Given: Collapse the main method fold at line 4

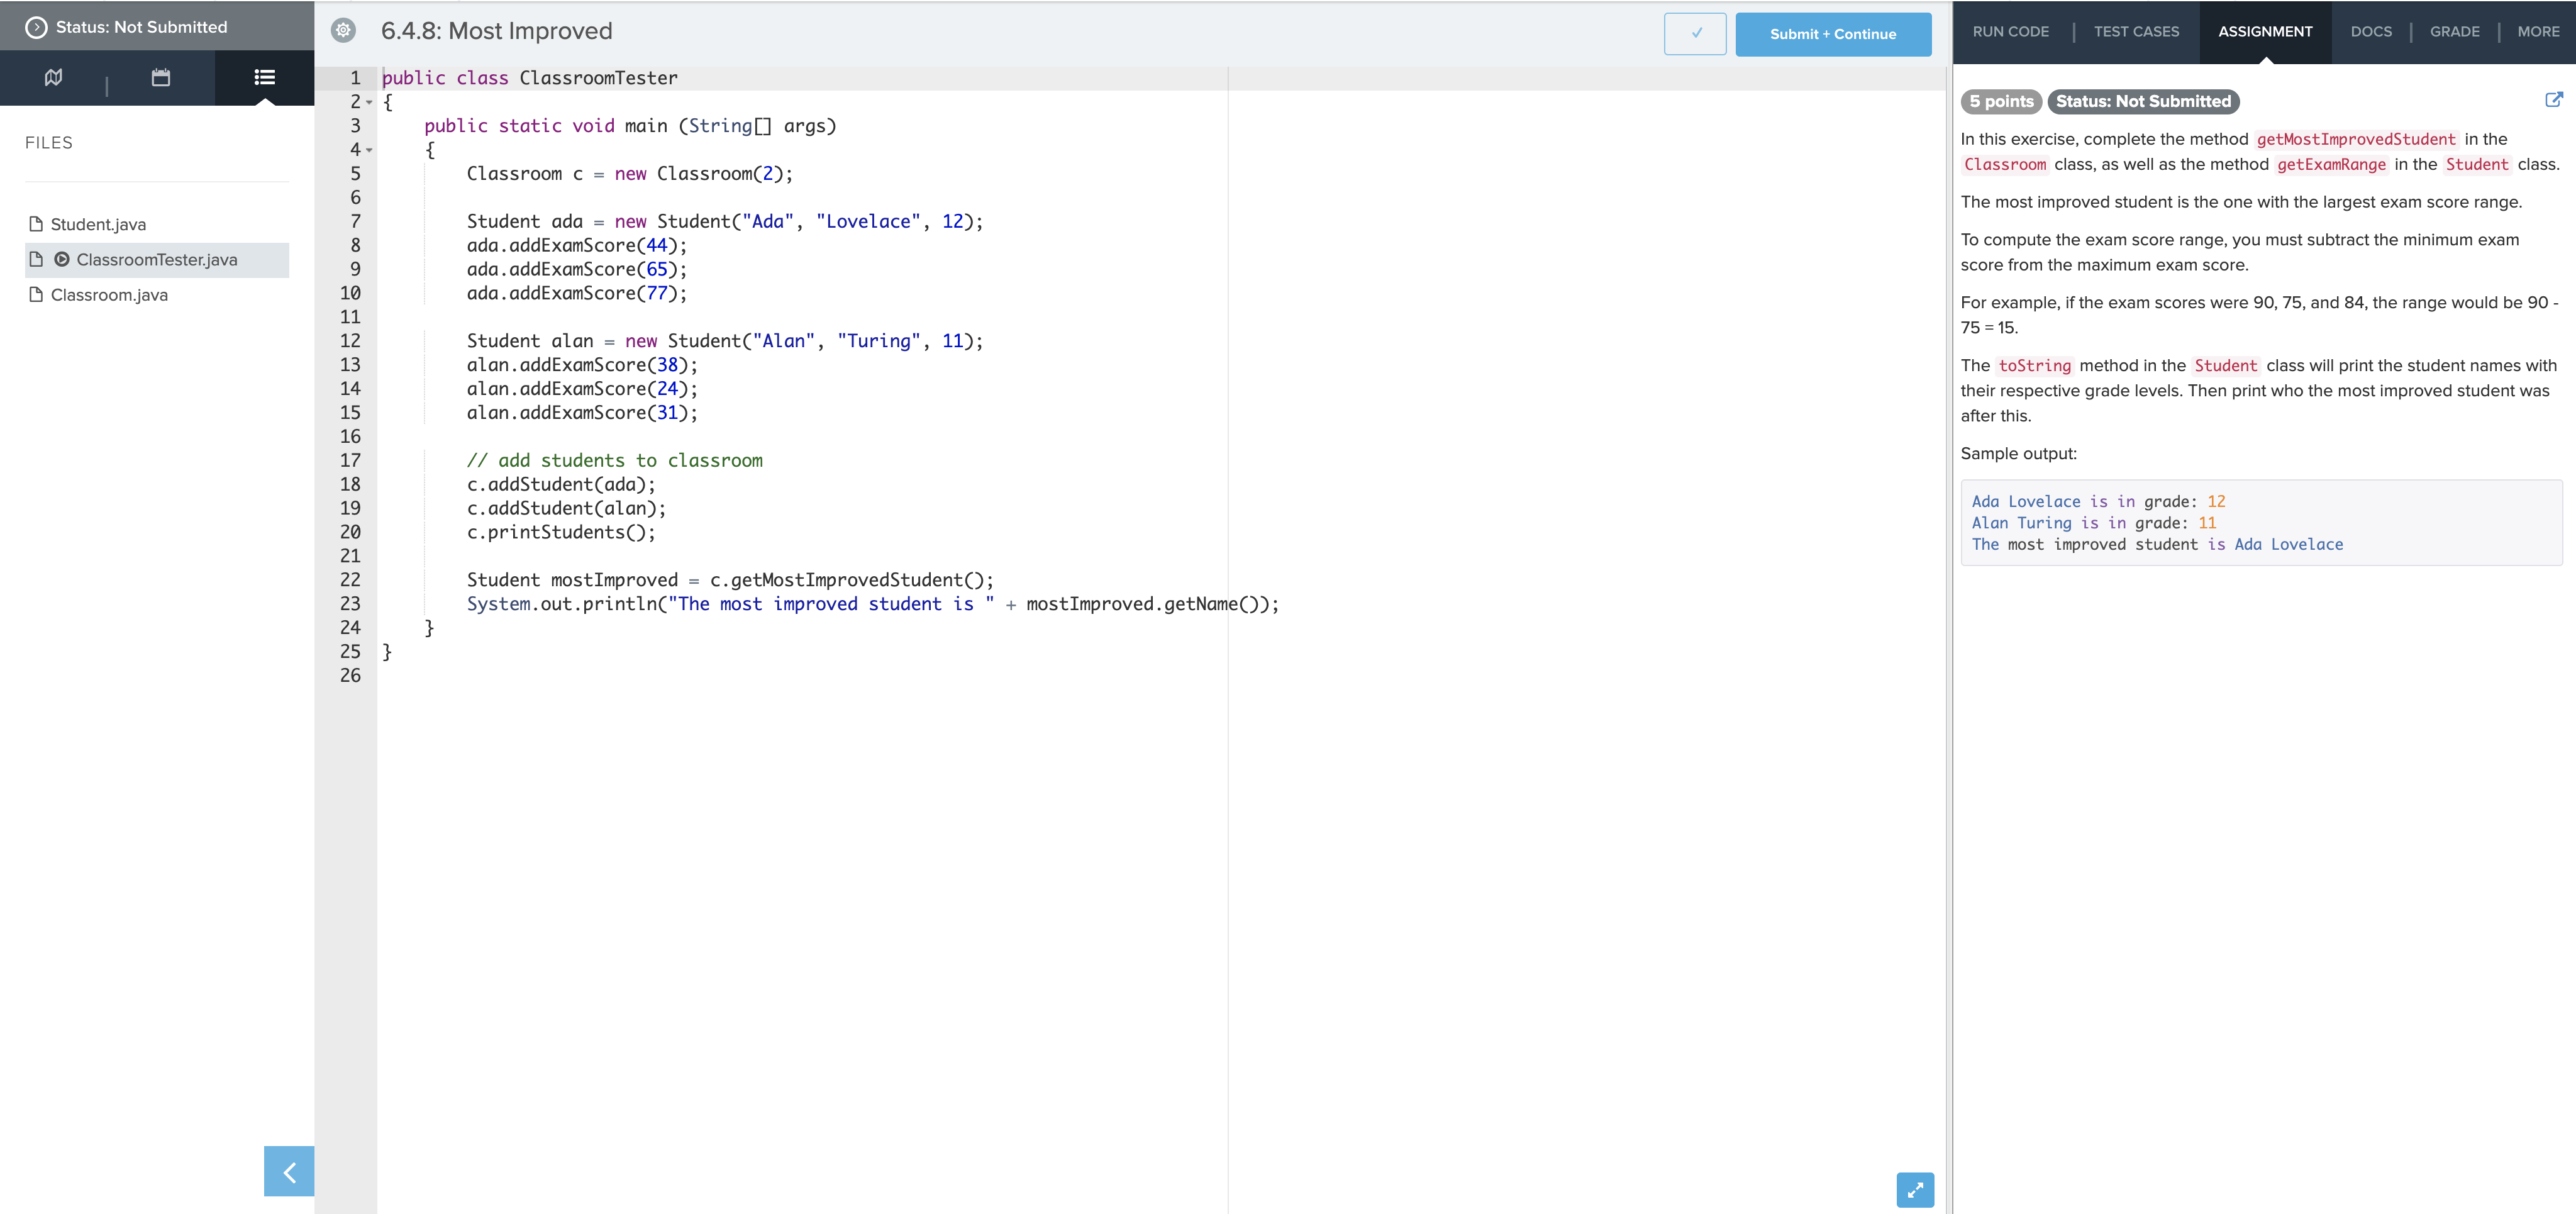Looking at the screenshot, I should tap(369, 151).
